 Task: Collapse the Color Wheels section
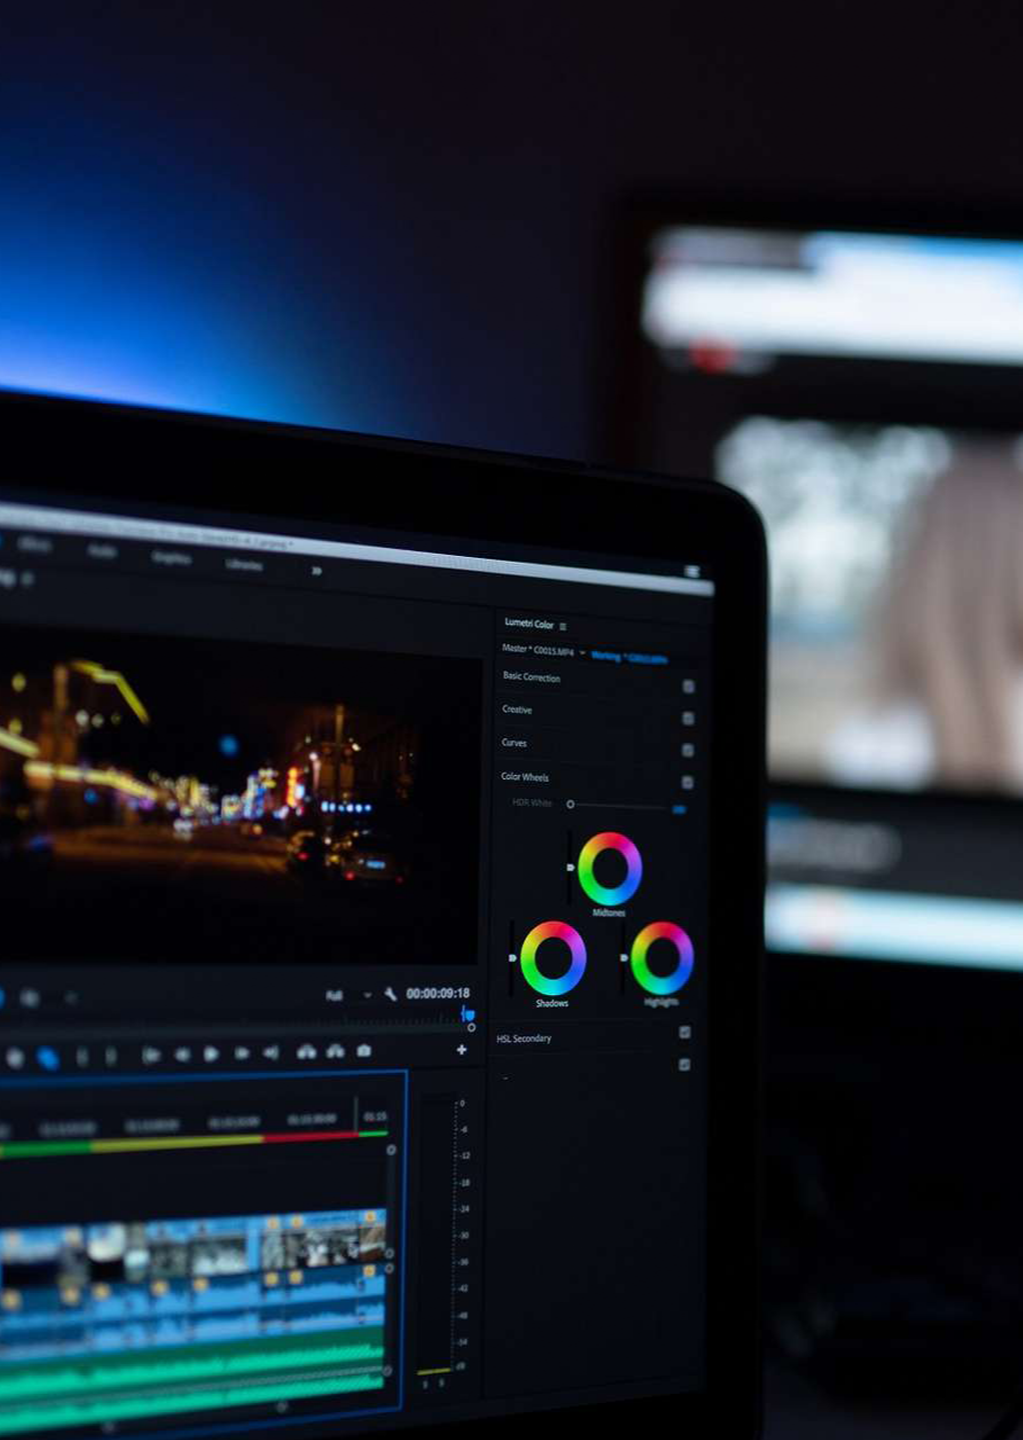click(x=525, y=776)
